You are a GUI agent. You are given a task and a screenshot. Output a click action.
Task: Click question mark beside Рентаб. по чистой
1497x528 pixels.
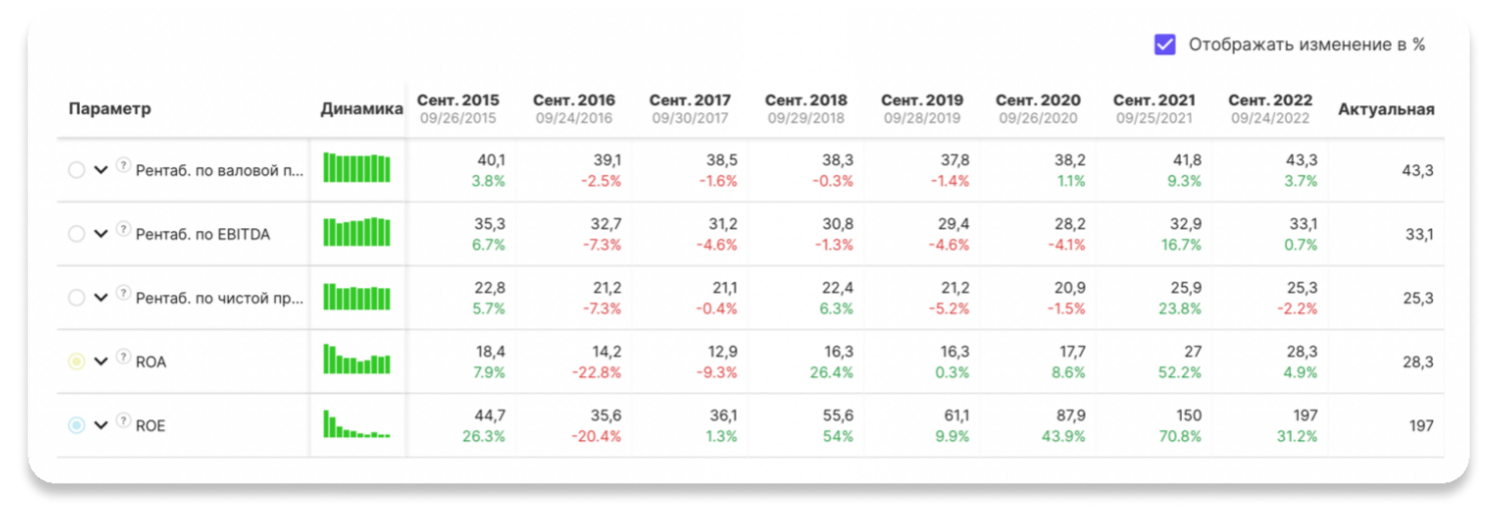(x=123, y=293)
